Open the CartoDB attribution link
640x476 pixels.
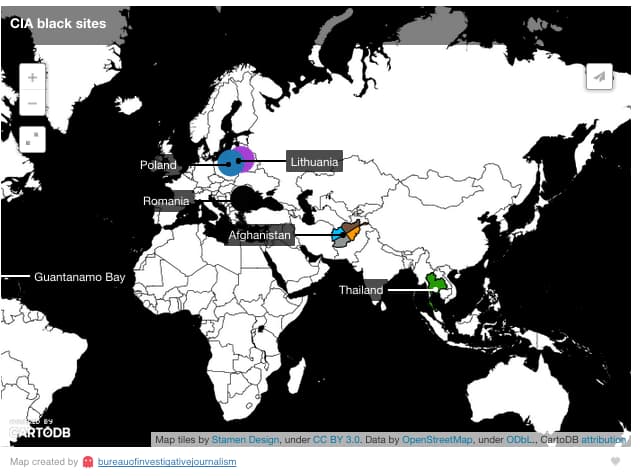[x=603, y=440]
